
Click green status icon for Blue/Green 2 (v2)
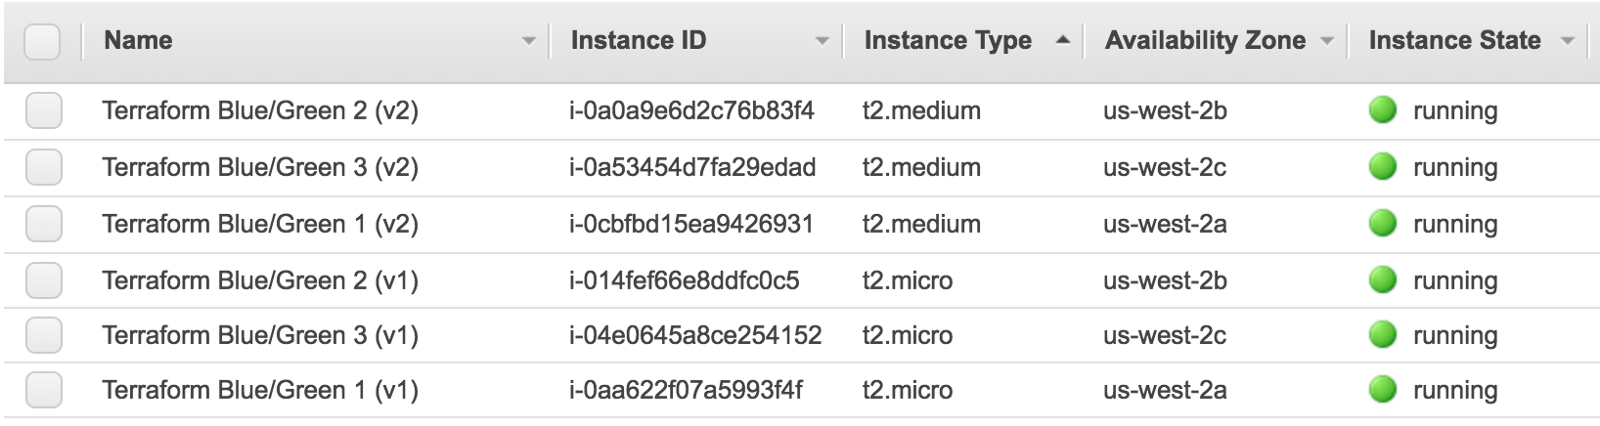tap(1382, 110)
